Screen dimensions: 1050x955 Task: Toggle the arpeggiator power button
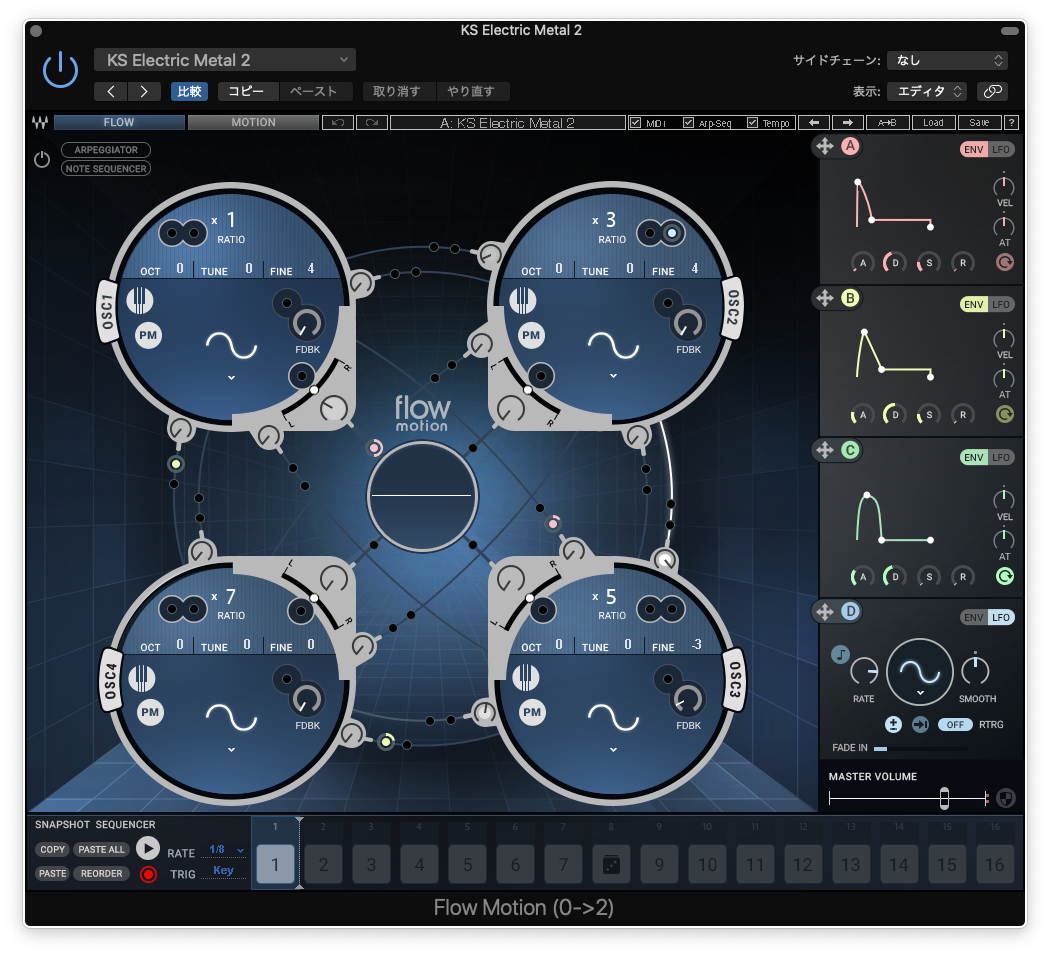[x=42, y=159]
